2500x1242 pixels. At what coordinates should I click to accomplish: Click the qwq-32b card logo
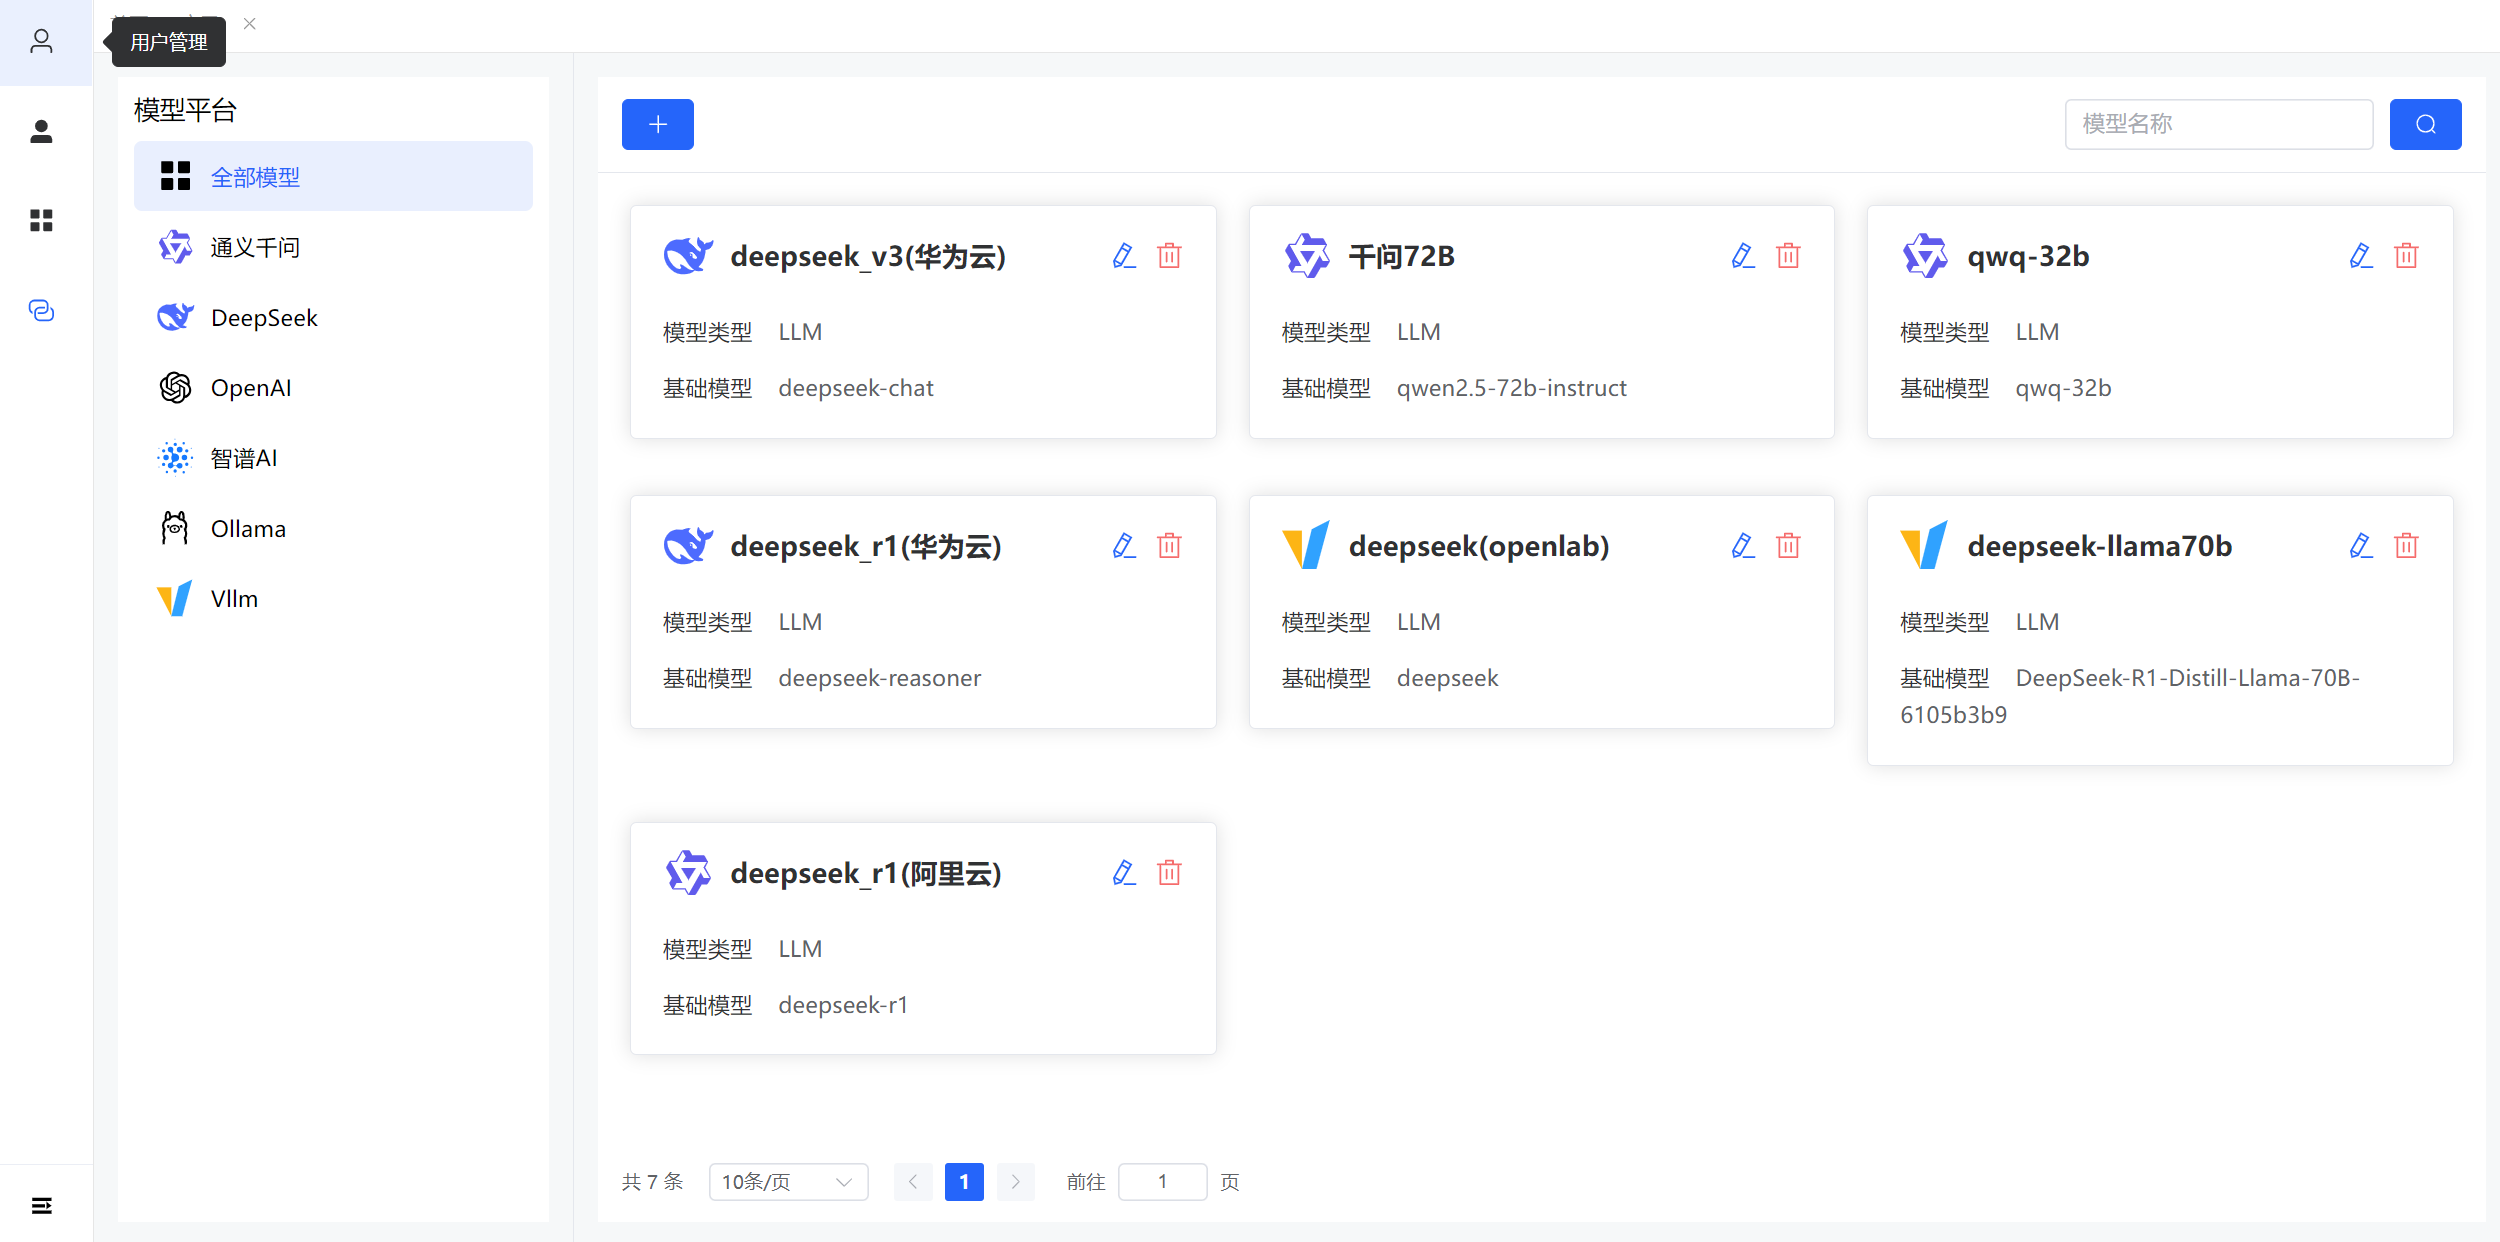pyautogui.click(x=1925, y=256)
